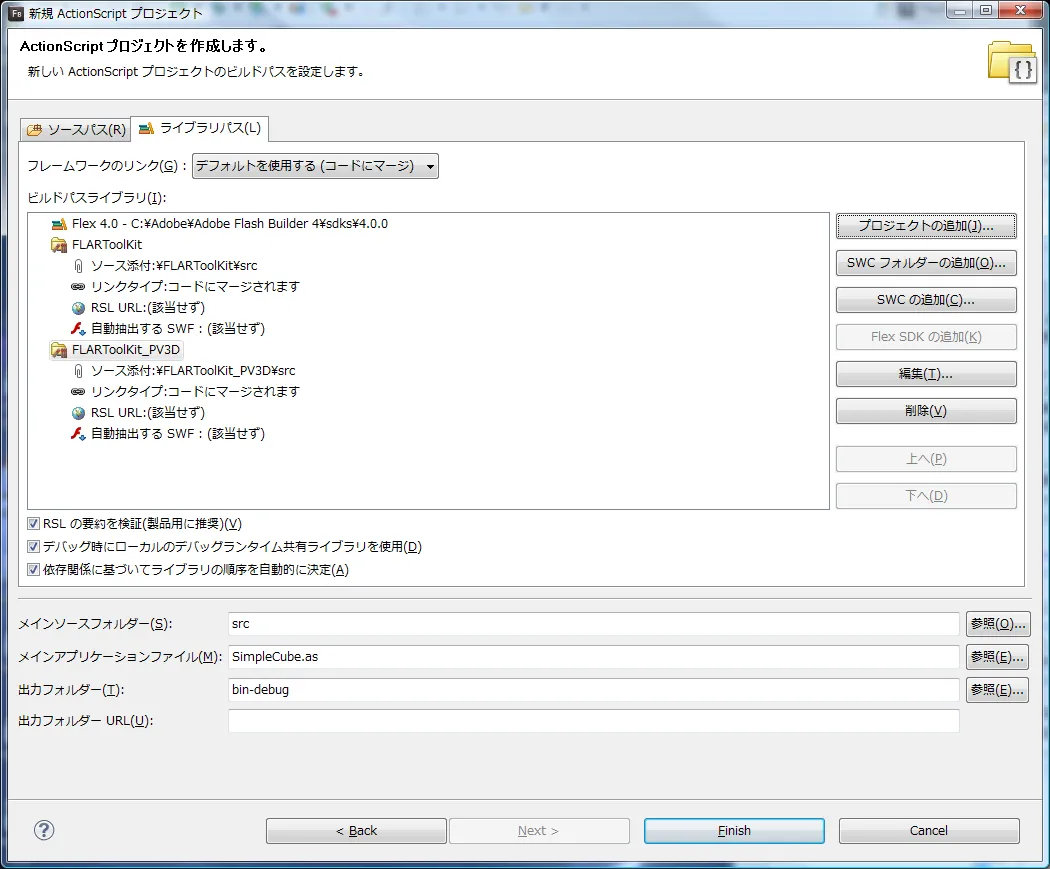Cancel the new project wizard
Image resolution: width=1050 pixels, height=869 pixels.
pos(929,831)
